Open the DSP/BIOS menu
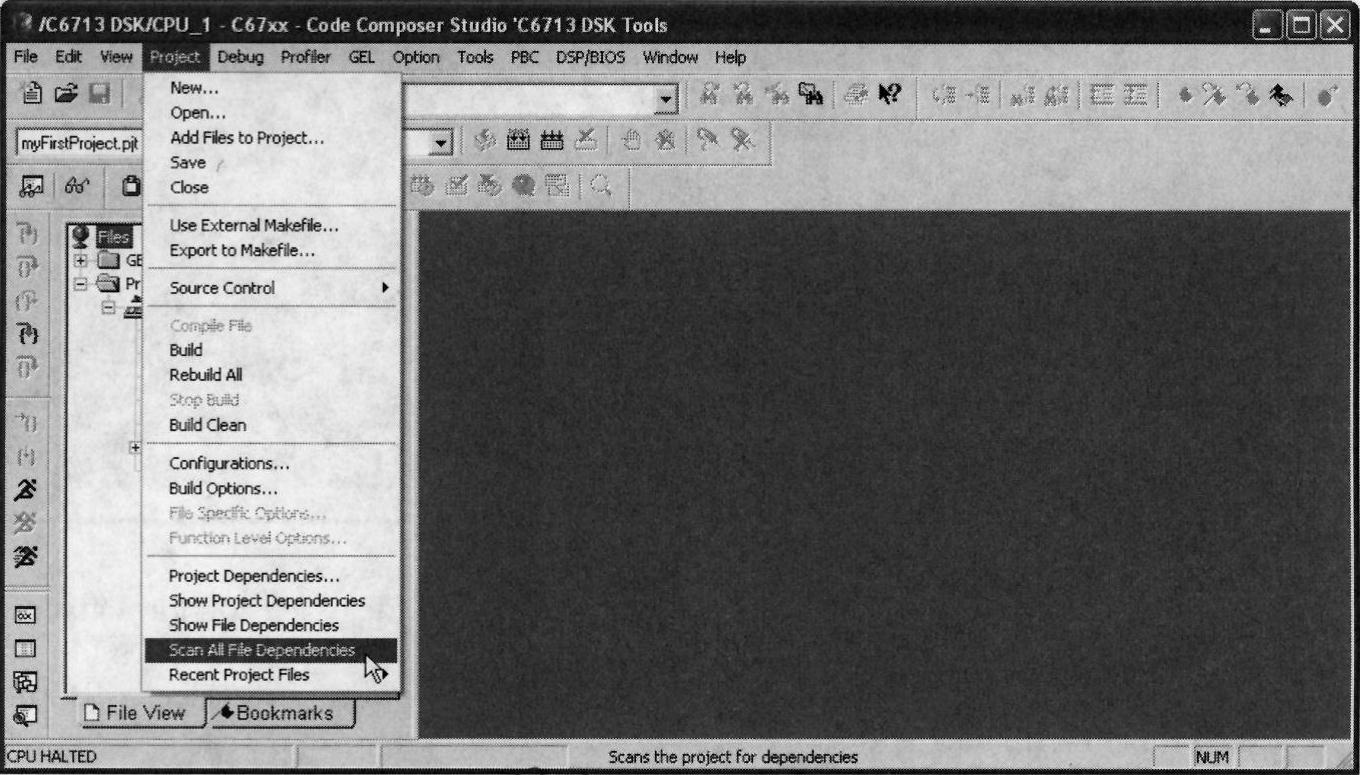The image size is (1360, 775). pyautogui.click(x=589, y=57)
